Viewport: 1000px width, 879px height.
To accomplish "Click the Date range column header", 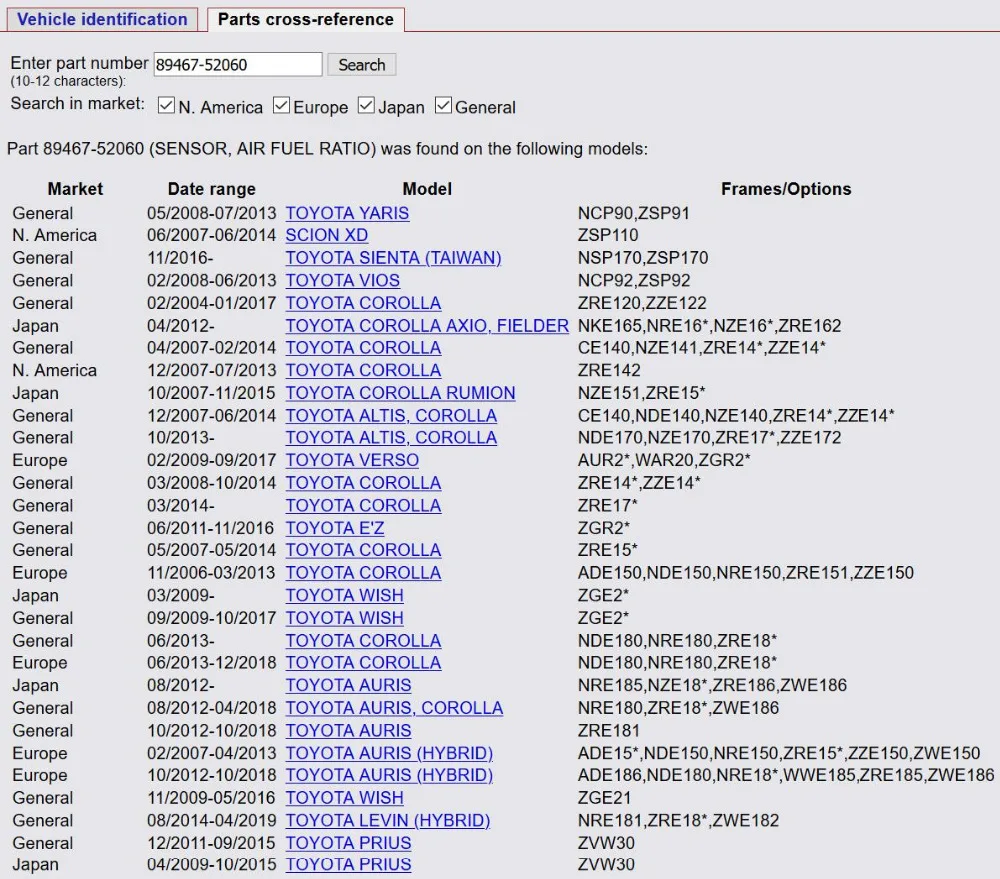I will 212,189.
